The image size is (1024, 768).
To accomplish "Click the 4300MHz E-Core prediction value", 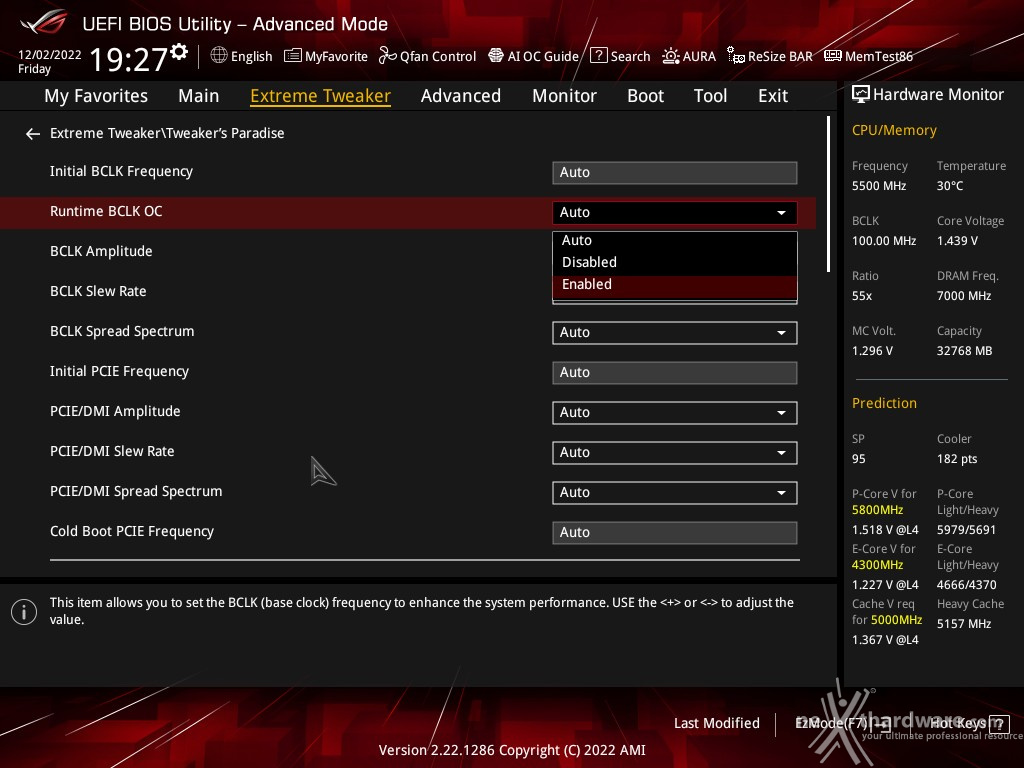I will click(x=877, y=565).
